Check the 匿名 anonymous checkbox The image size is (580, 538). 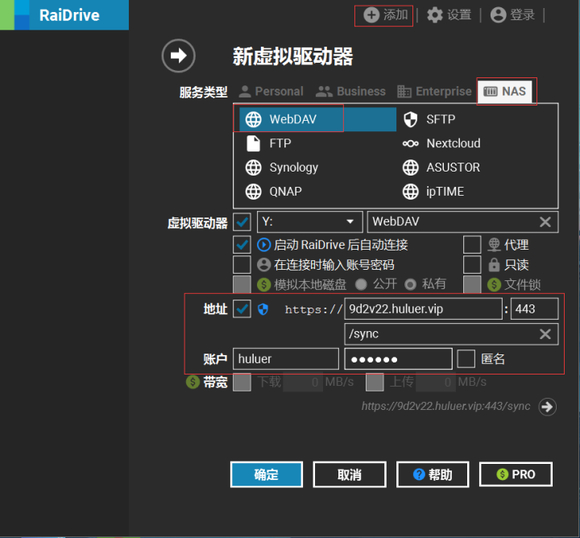466,359
